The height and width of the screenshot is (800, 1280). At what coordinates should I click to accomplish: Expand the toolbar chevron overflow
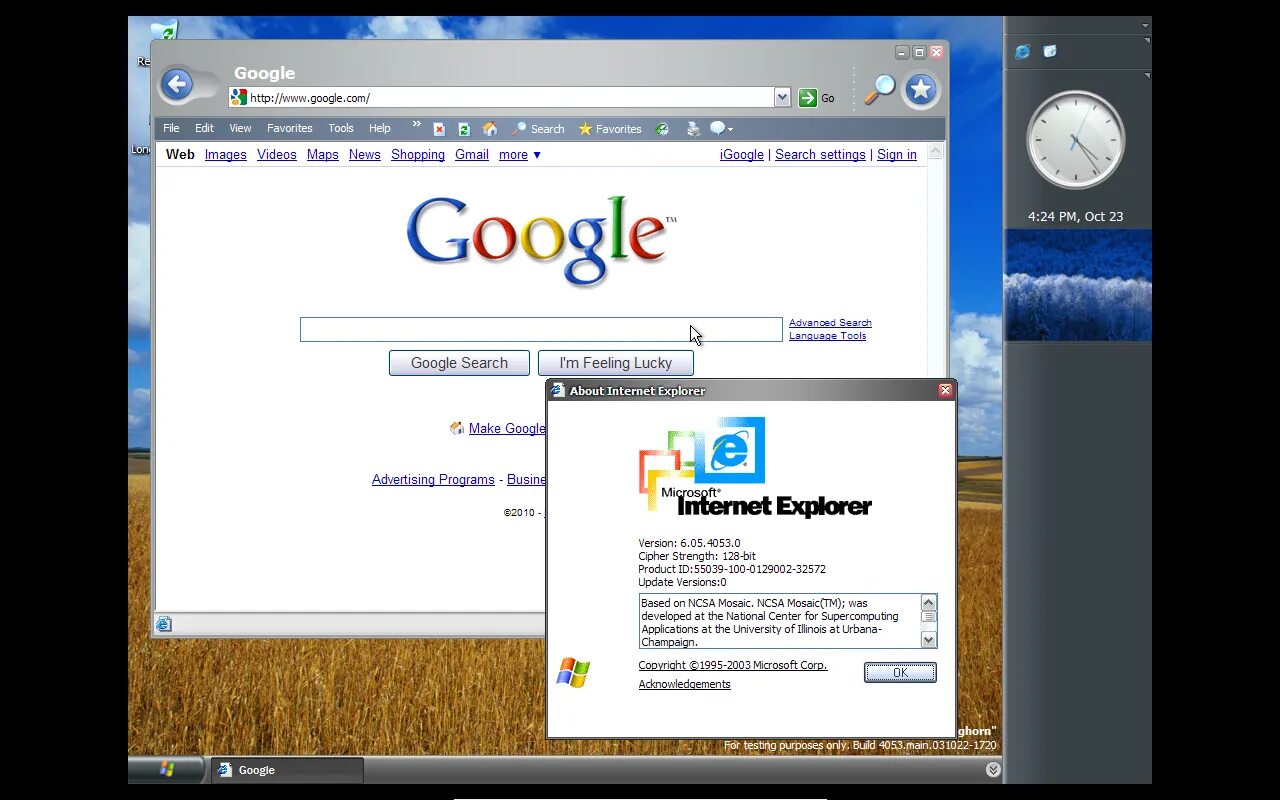pos(417,125)
